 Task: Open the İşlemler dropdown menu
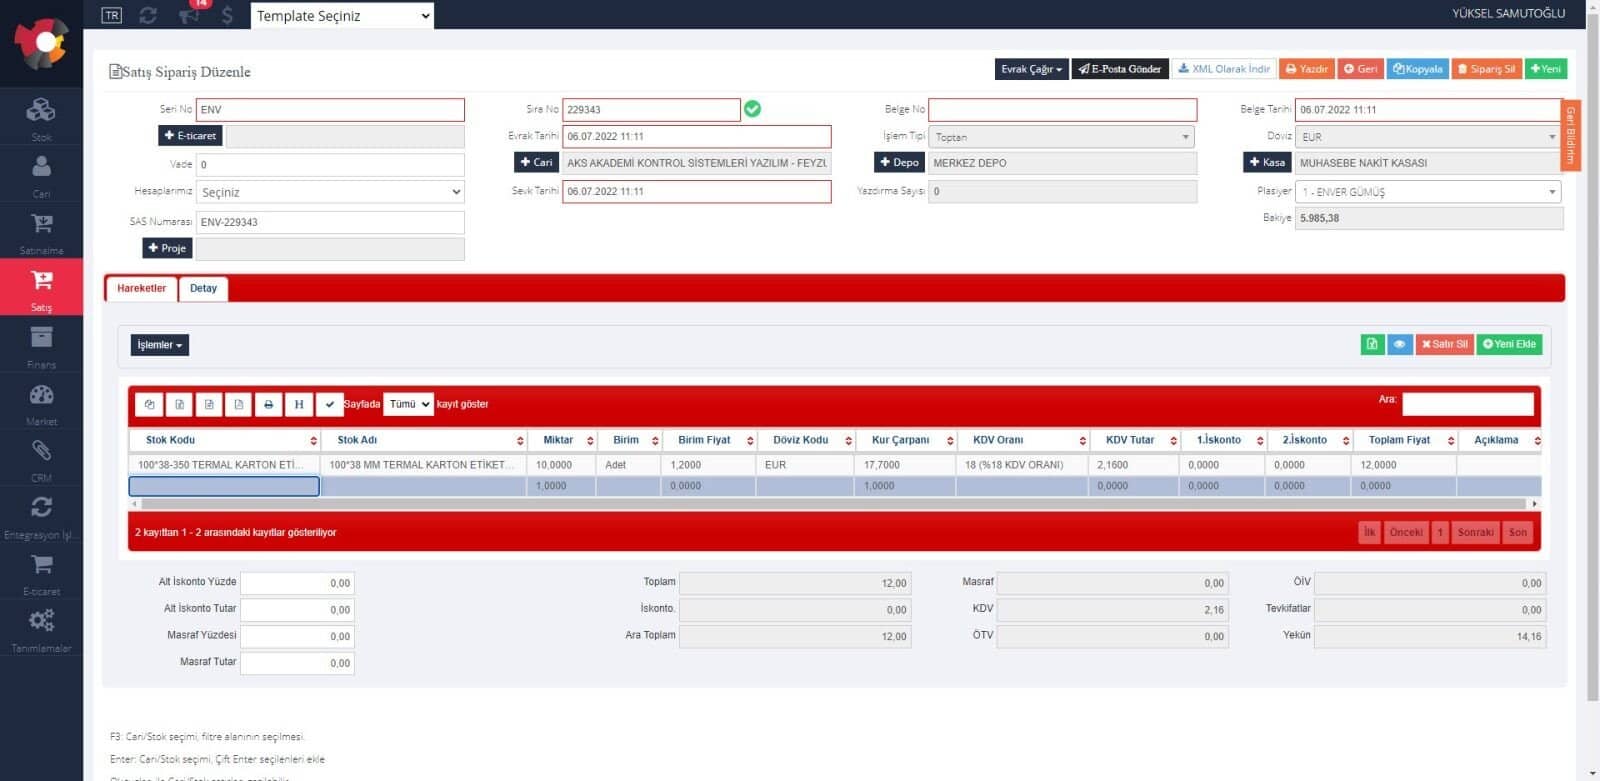pyautogui.click(x=159, y=345)
